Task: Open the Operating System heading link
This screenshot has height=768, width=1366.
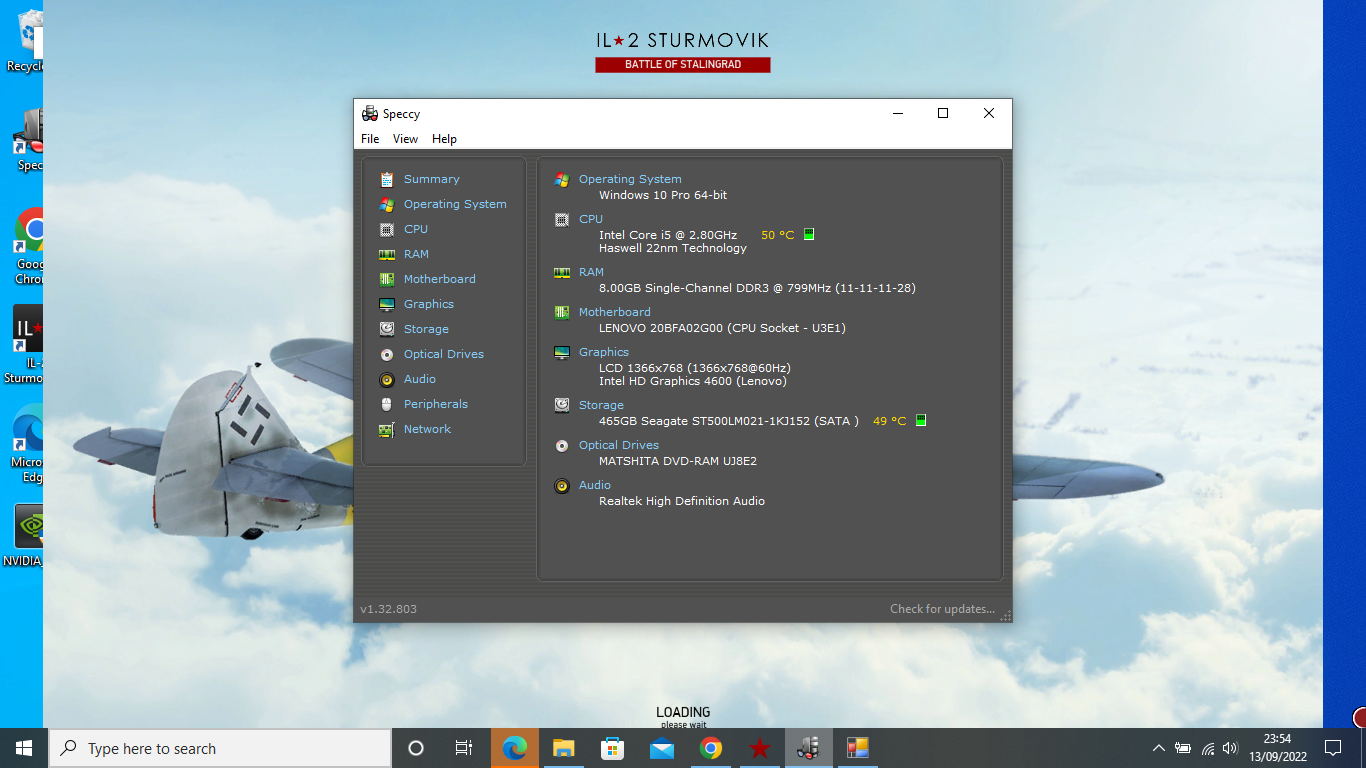Action: [x=630, y=179]
